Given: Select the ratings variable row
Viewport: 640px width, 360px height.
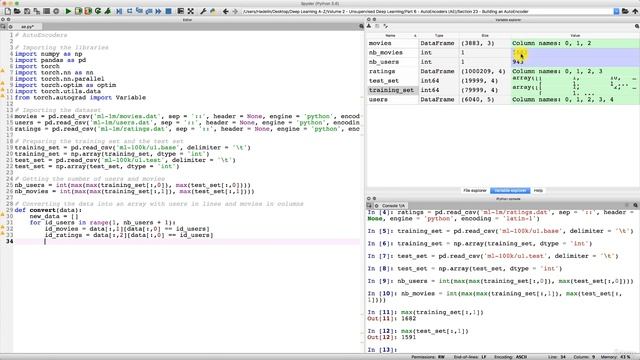Looking at the screenshot, I should (503, 71).
